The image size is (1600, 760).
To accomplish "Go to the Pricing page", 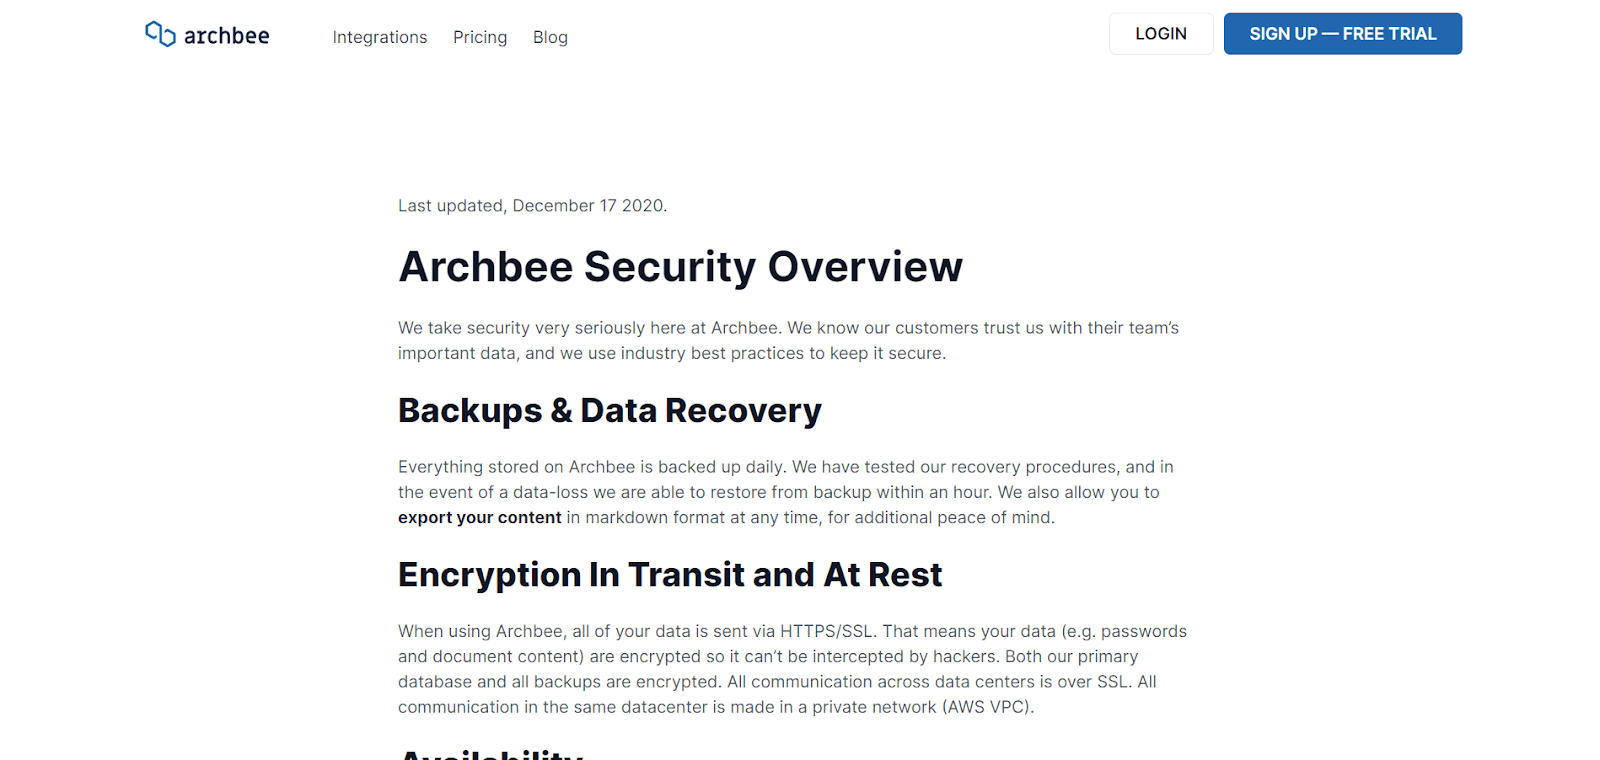I will pos(480,37).
